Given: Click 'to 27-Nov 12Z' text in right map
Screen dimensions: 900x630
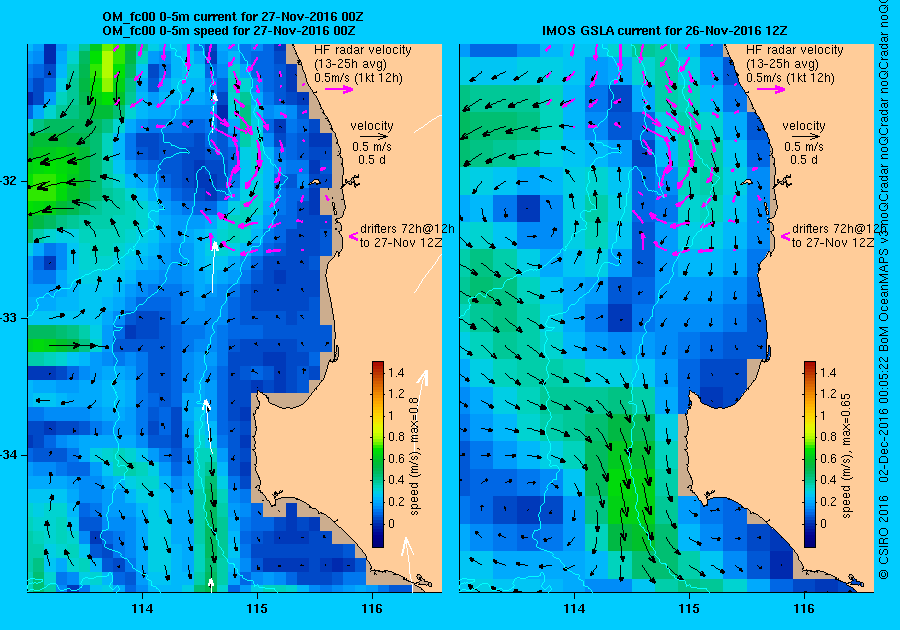Looking at the screenshot, I should (x=833, y=242).
